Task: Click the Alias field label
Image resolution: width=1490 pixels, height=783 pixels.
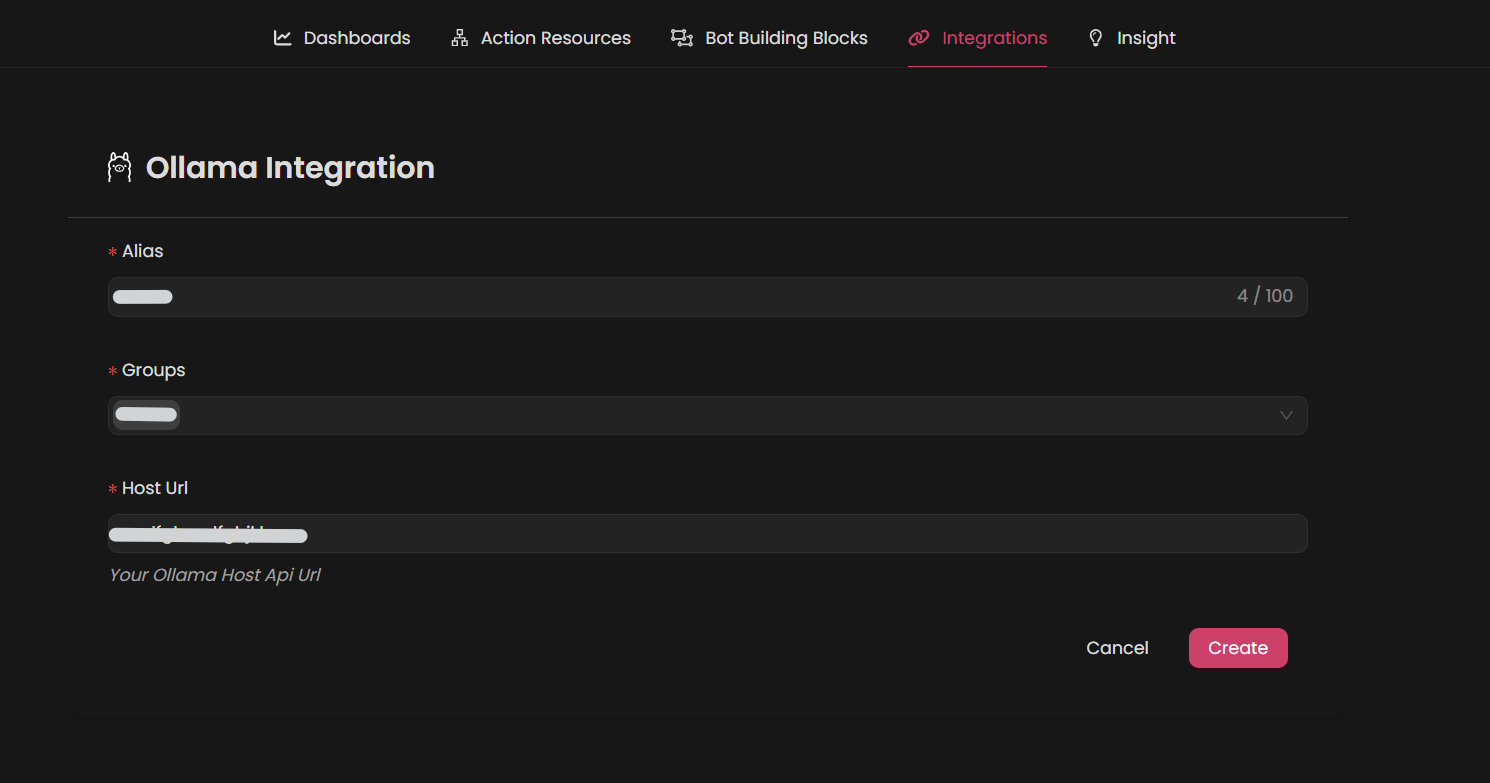Action: (x=142, y=251)
